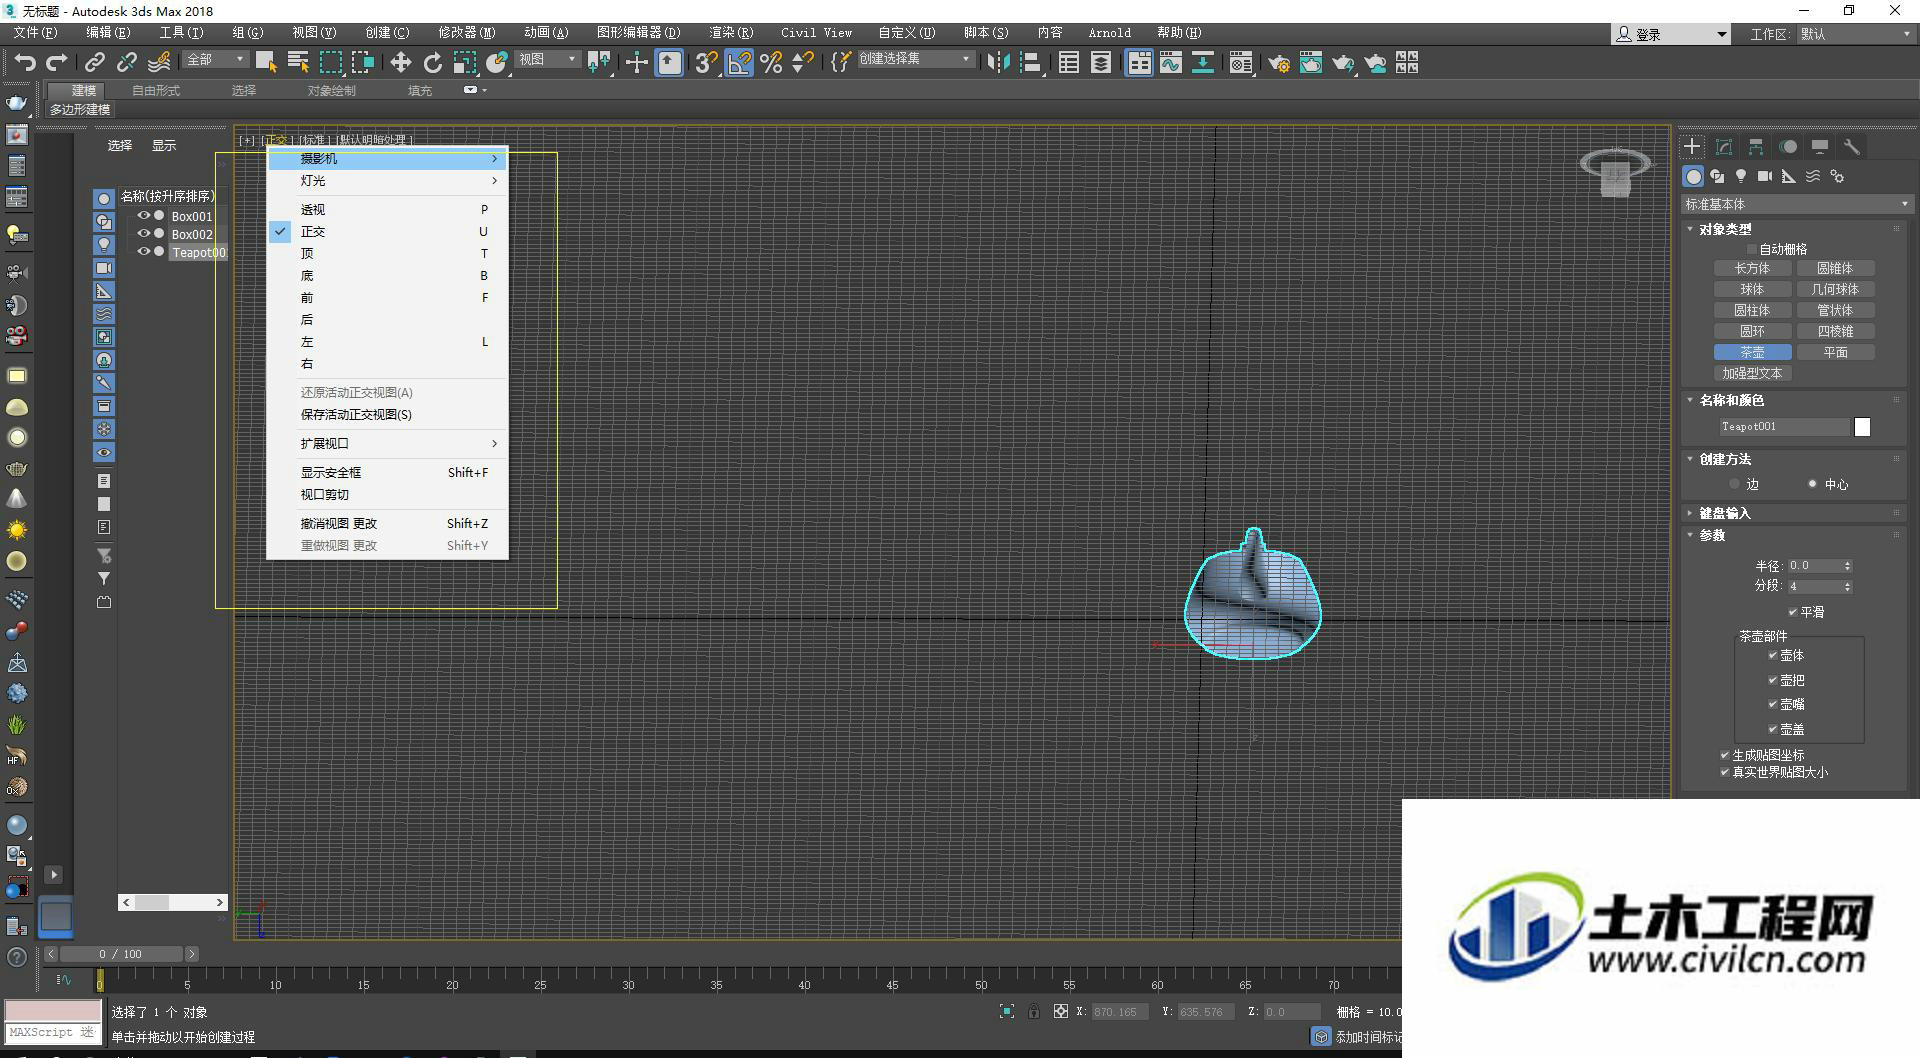Open the 工作区 默认 dropdown

click(x=1856, y=34)
